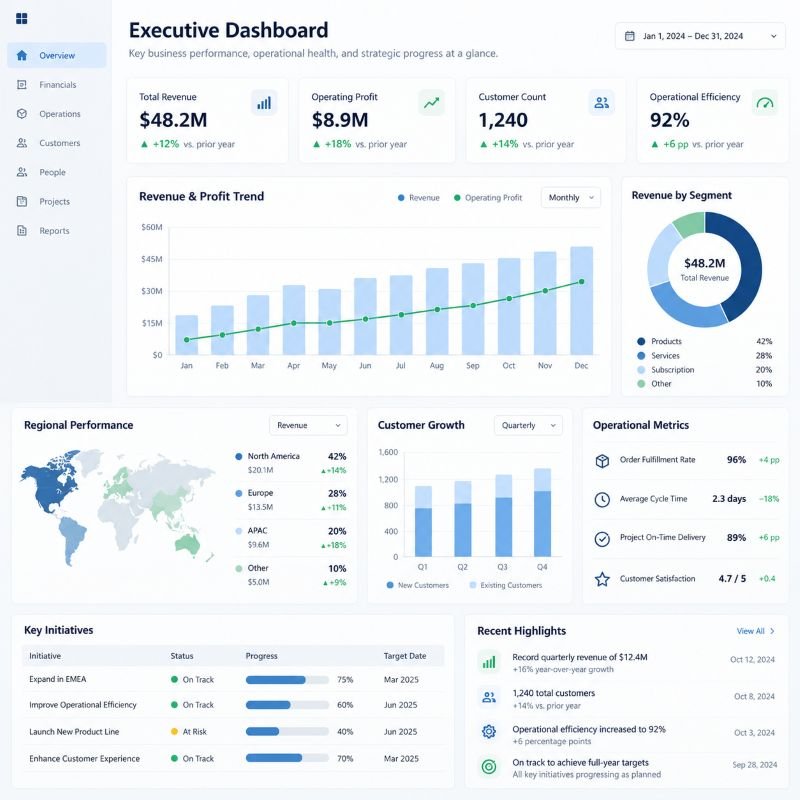The width and height of the screenshot is (800, 800).
Task: Click the Launch New Product Line progress bar
Action: click(x=287, y=732)
